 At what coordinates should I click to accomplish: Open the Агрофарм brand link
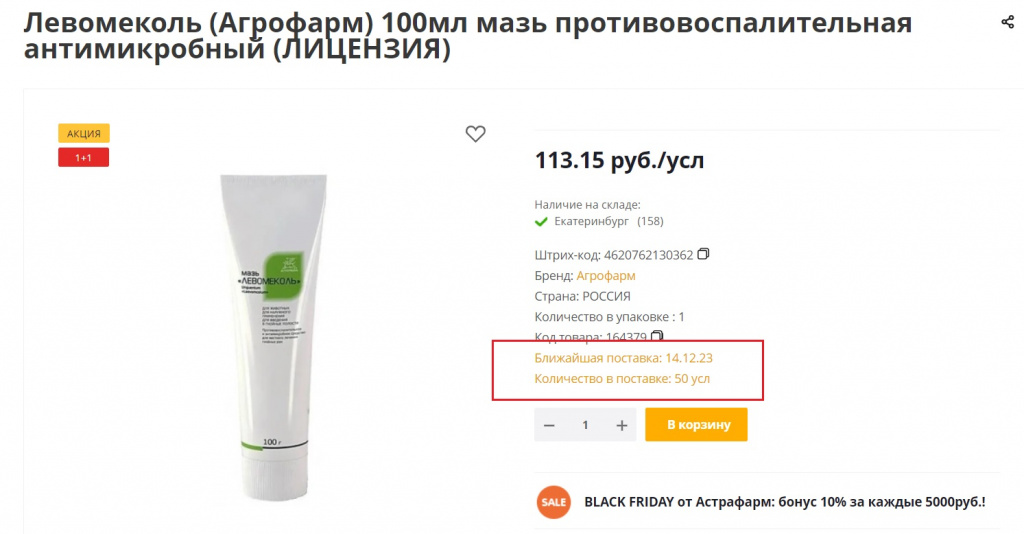[605, 275]
